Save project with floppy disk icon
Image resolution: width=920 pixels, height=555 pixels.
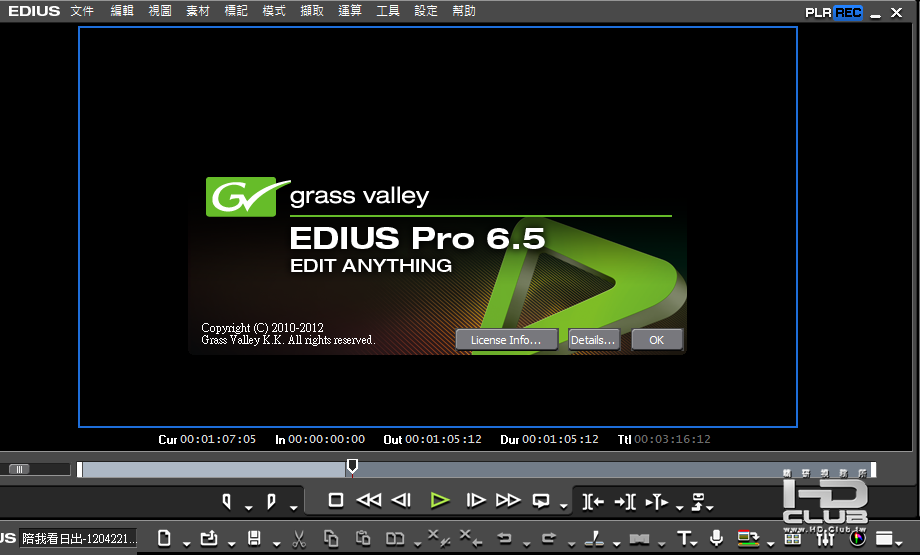254,538
